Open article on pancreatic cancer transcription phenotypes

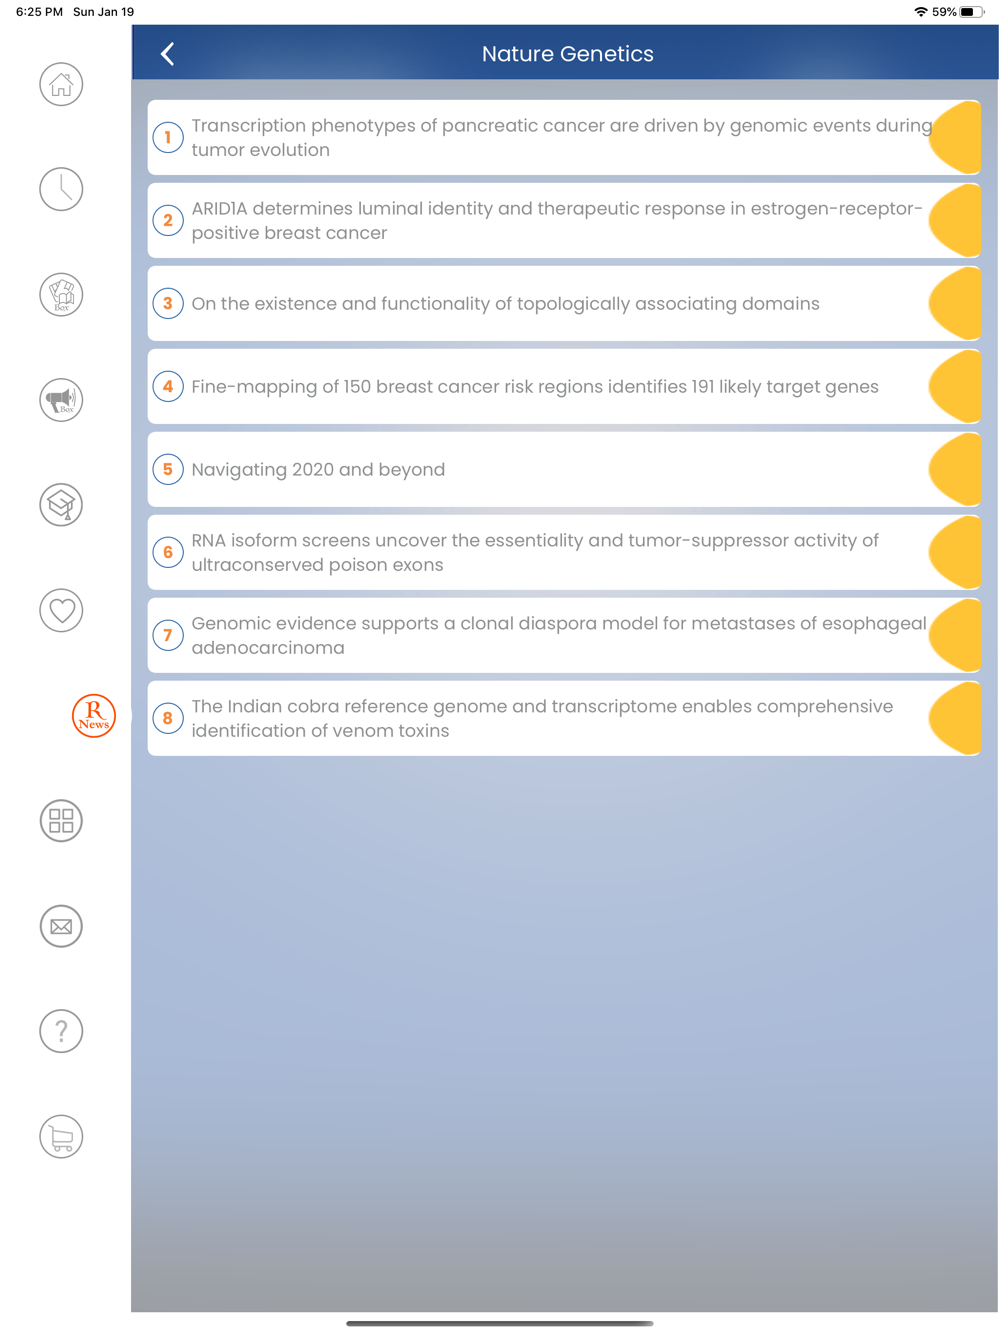[560, 138]
